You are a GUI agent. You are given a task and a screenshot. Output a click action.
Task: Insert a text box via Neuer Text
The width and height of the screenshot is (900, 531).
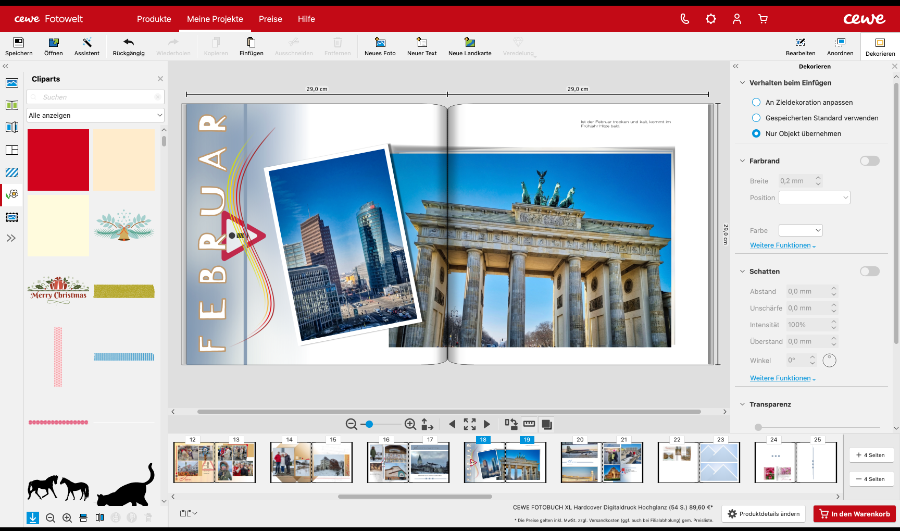[x=422, y=45]
